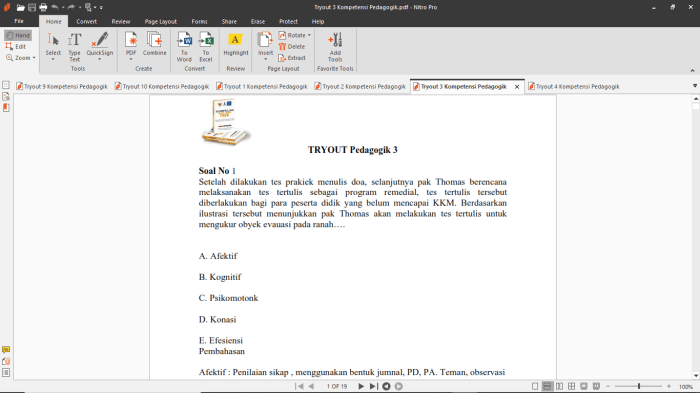Open the bottom-most panel icon in left sidebar

point(6,372)
